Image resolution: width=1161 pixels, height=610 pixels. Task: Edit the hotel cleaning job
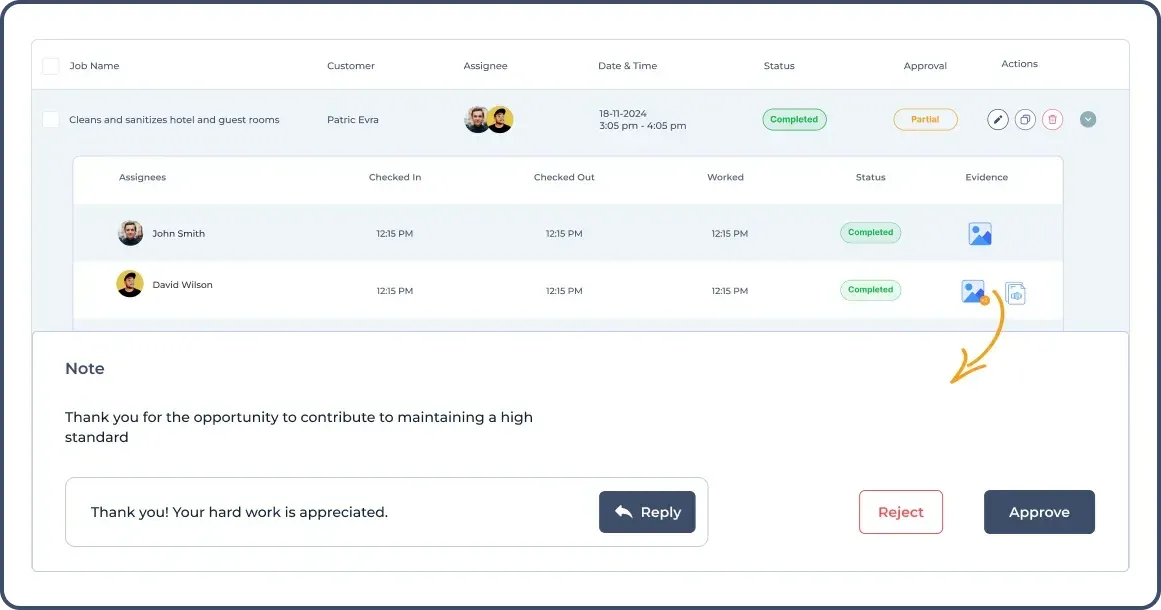(x=997, y=119)
